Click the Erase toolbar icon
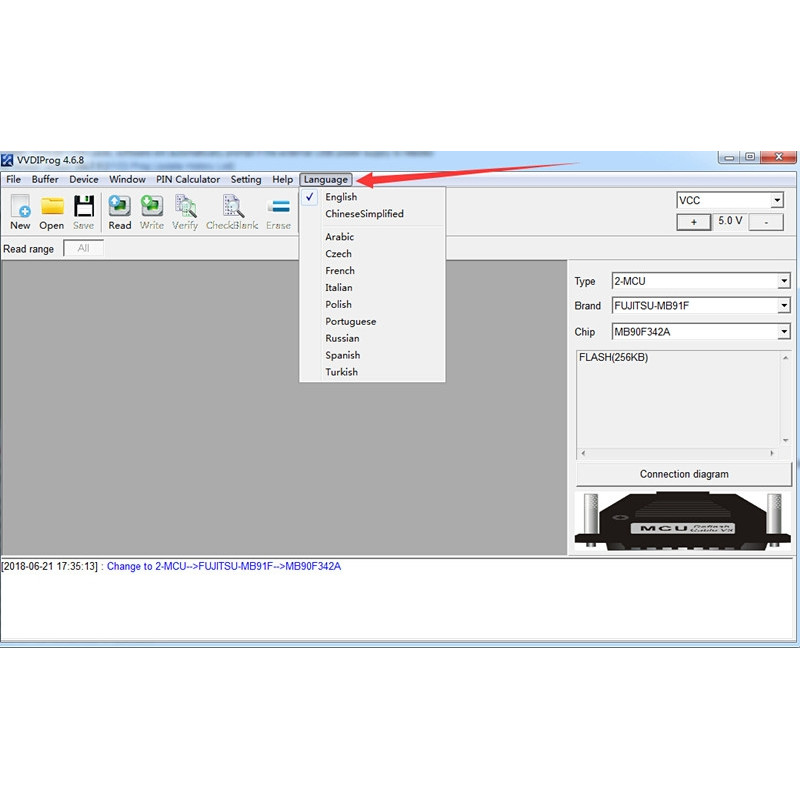The width and height of the screenshot is (800, 800). (x=278, y=212)
